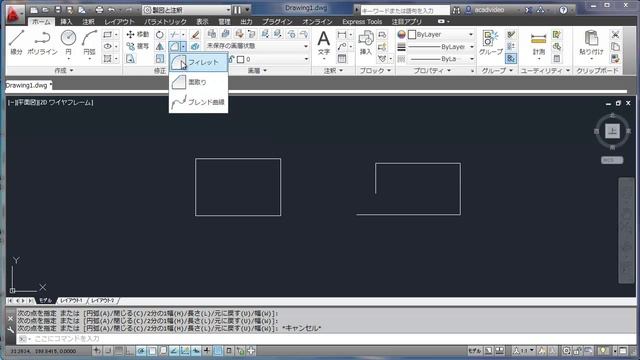Switch to the Output (出力) ribbon tab
This screenshot has height=360, width=640.
(x=246, y=22)
